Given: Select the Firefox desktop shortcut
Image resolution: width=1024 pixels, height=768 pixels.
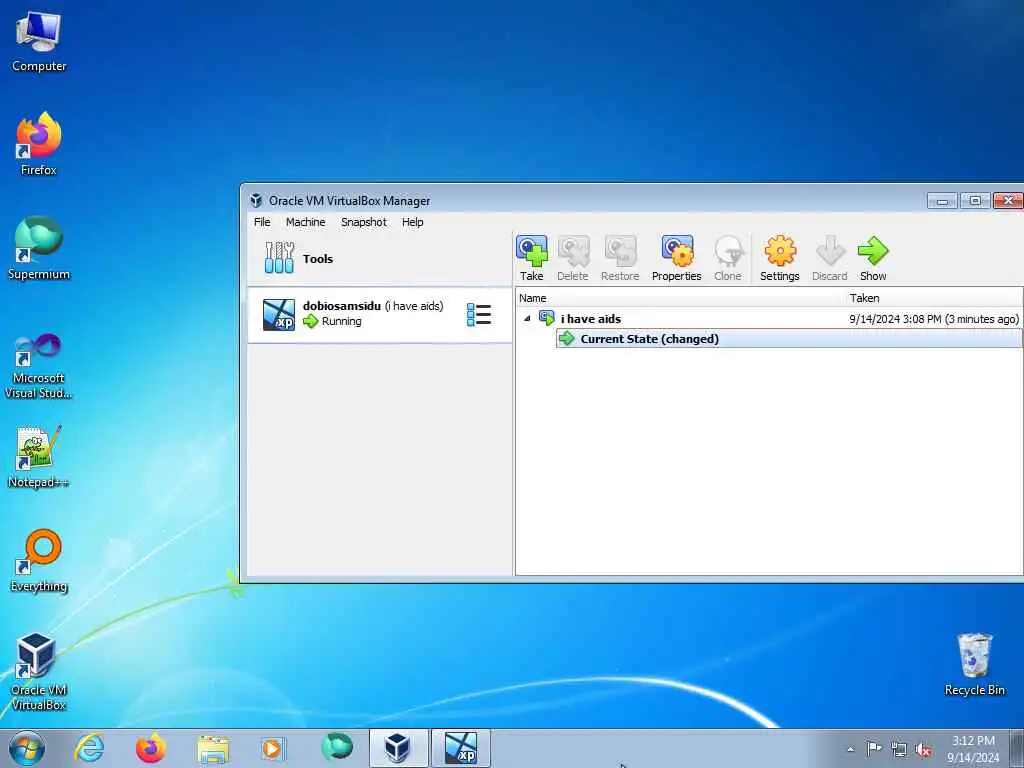Looking at the screenshot, I should pyautogui.click(x=39, y=145).
